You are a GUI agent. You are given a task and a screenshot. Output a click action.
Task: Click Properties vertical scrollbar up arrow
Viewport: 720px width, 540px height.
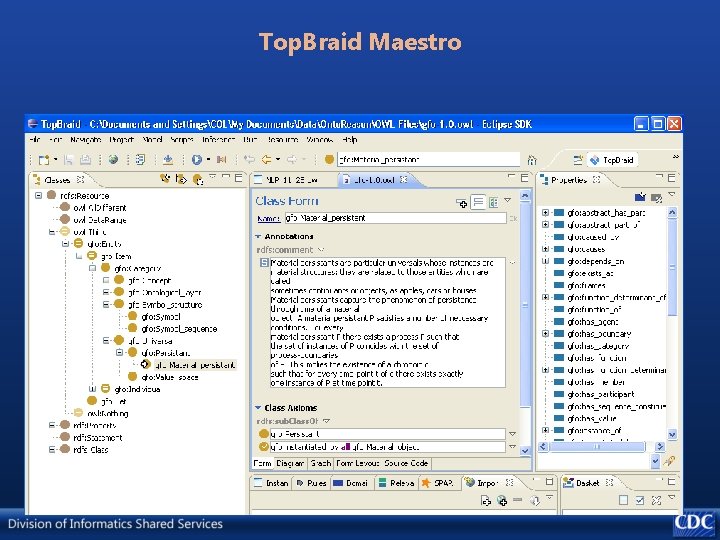671,212
